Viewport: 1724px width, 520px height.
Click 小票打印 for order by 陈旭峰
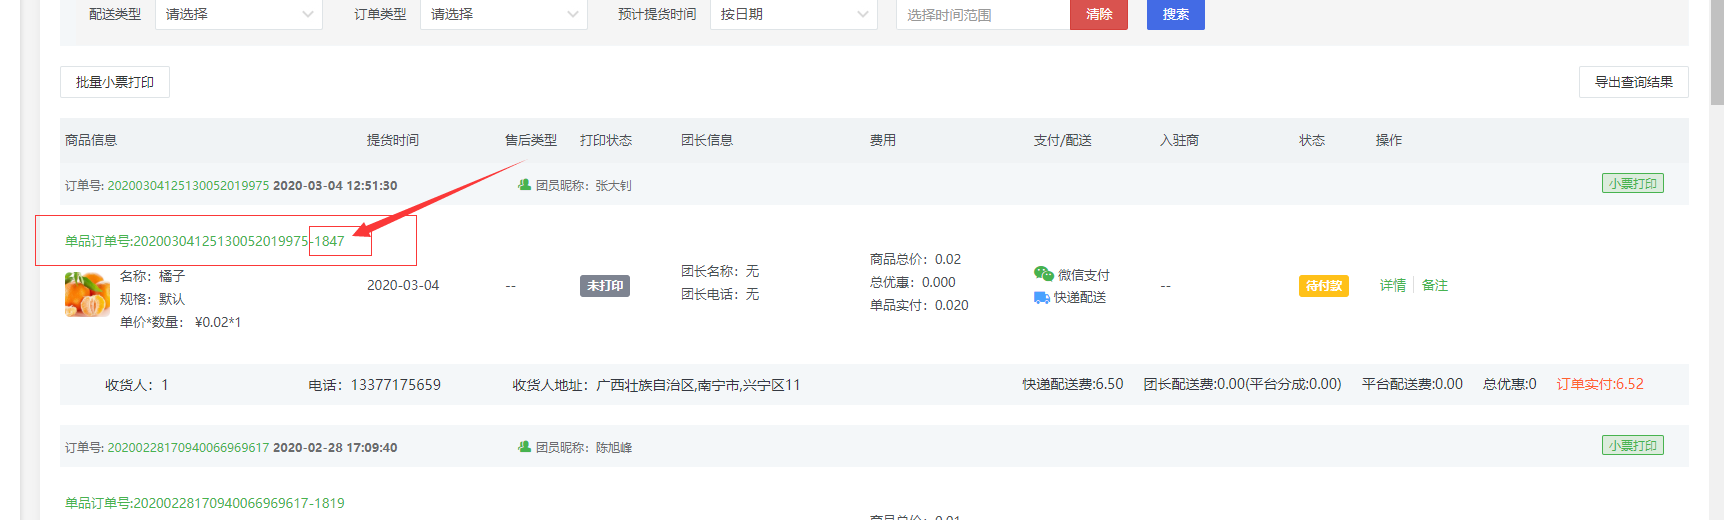pos(1632,446)
